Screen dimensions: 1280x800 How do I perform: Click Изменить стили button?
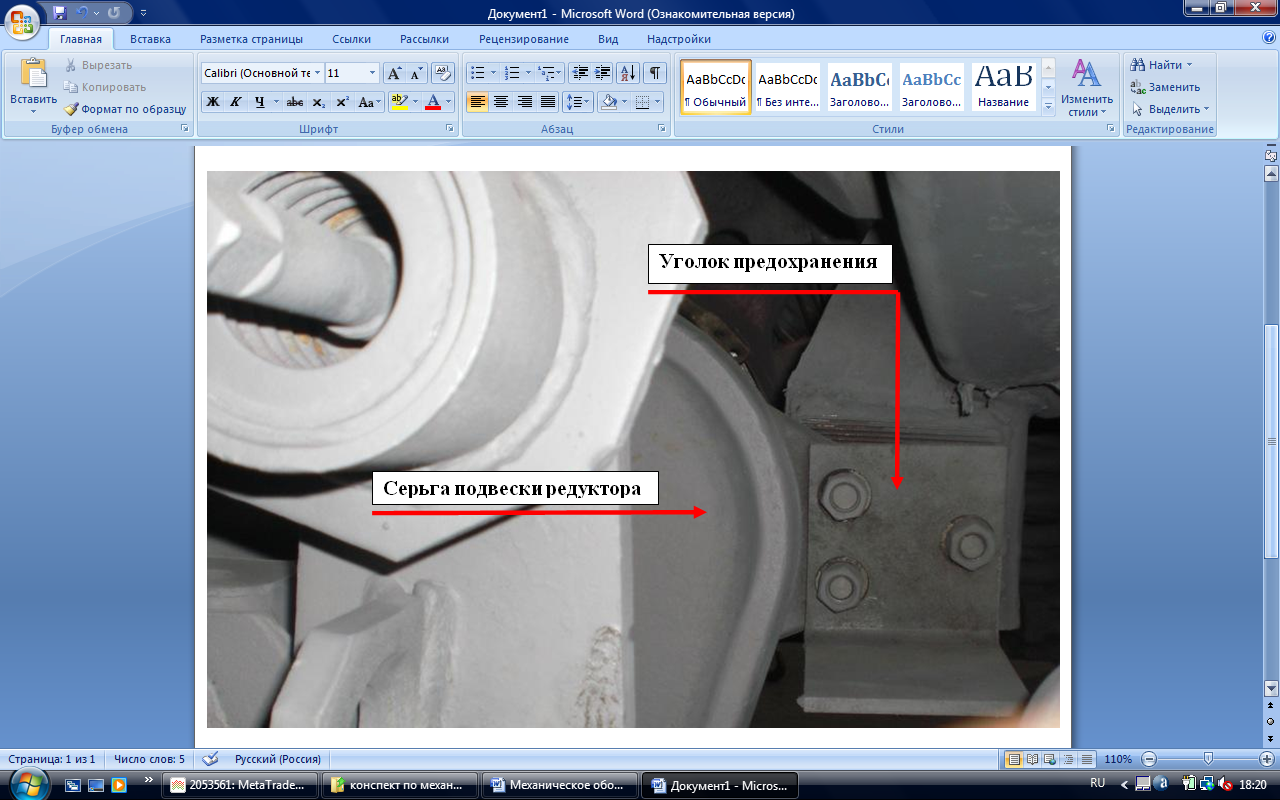(x=1086, y=88)
